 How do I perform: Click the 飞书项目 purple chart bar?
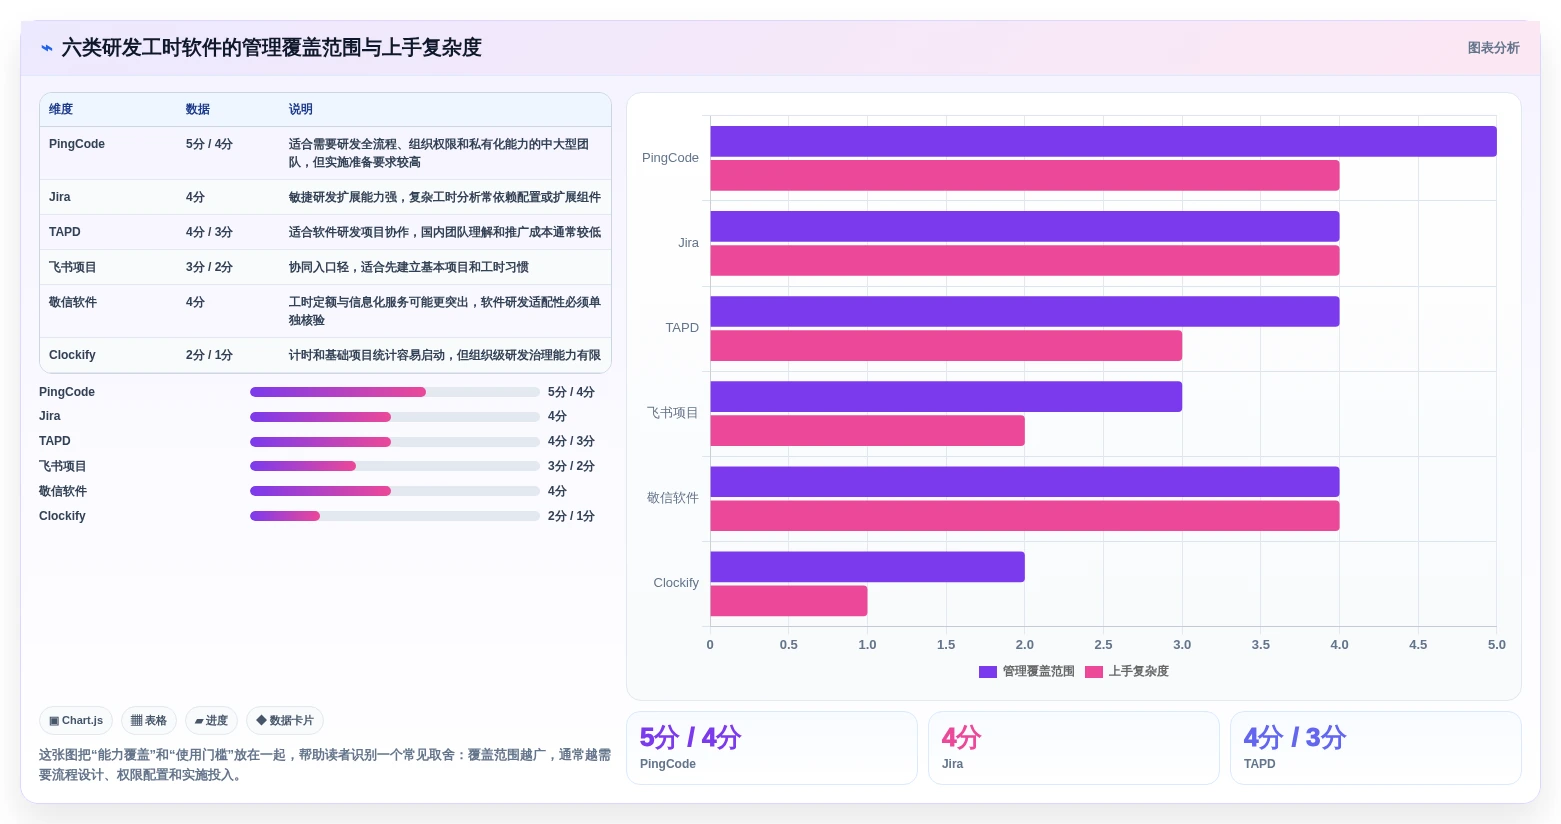pyautogui.click(x=946, y=396)
